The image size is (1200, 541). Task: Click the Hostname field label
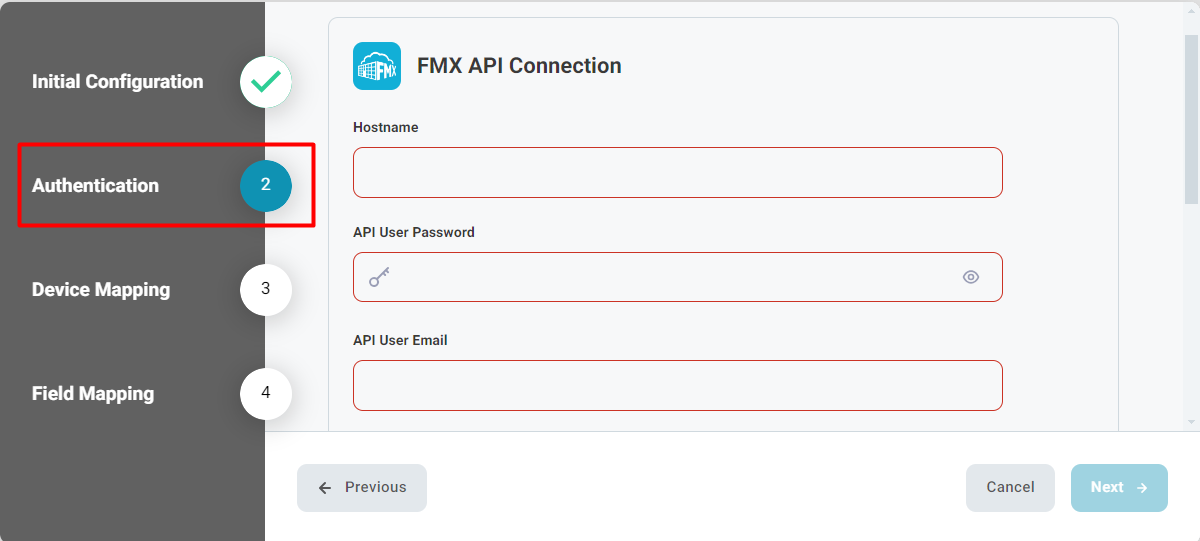pos(385,128)
